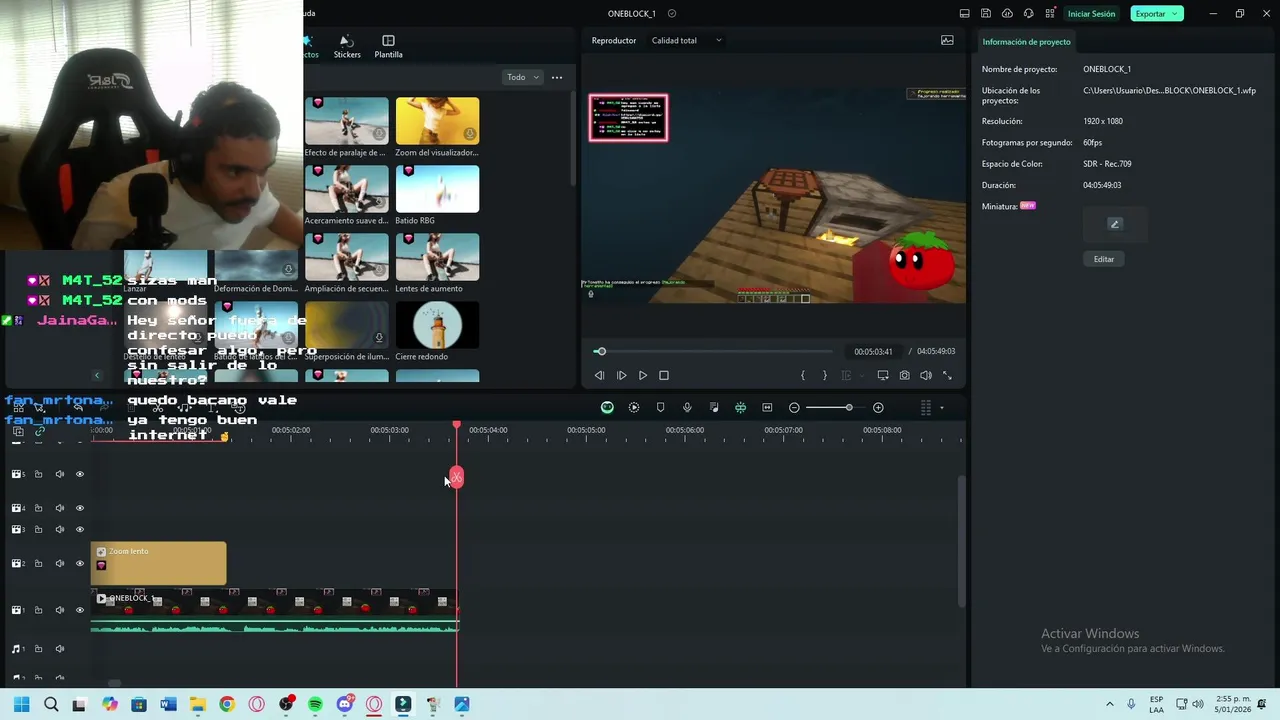Click the Editar thumbnail button

[1104, 258]
